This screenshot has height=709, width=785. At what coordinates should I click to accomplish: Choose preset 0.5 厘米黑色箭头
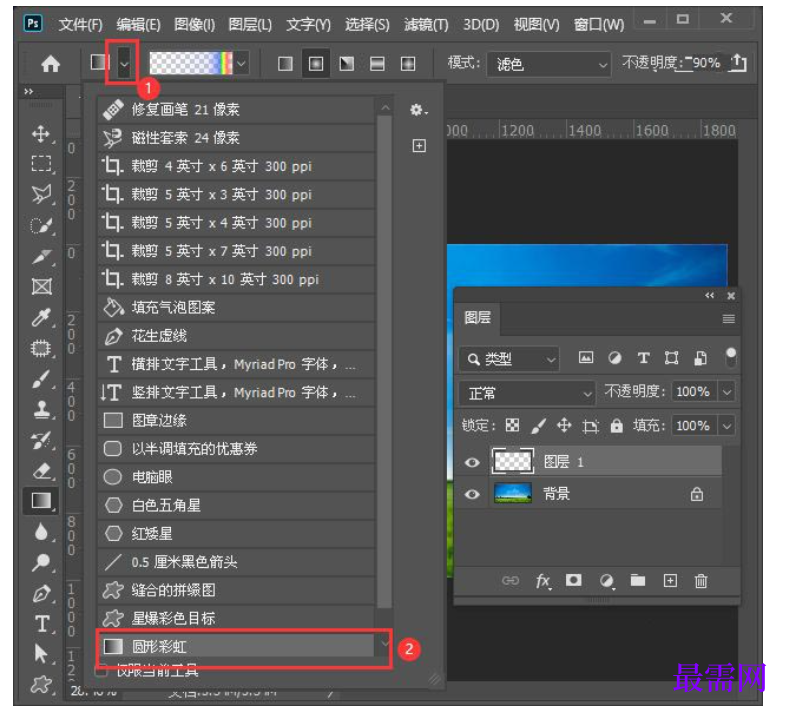pos(236,562)
